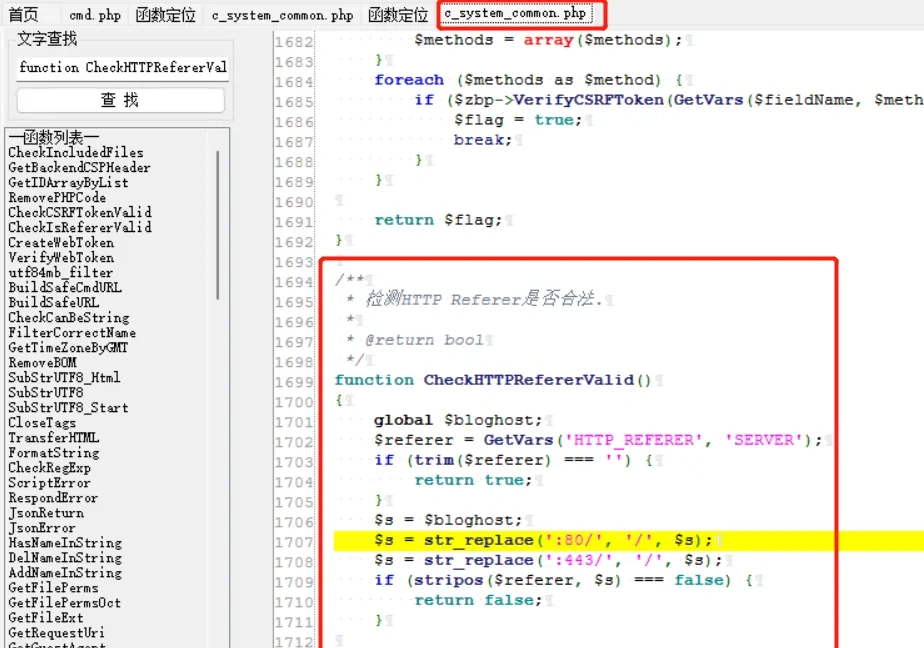Select the second 函数定位 tab

click(x=398, y=15)
